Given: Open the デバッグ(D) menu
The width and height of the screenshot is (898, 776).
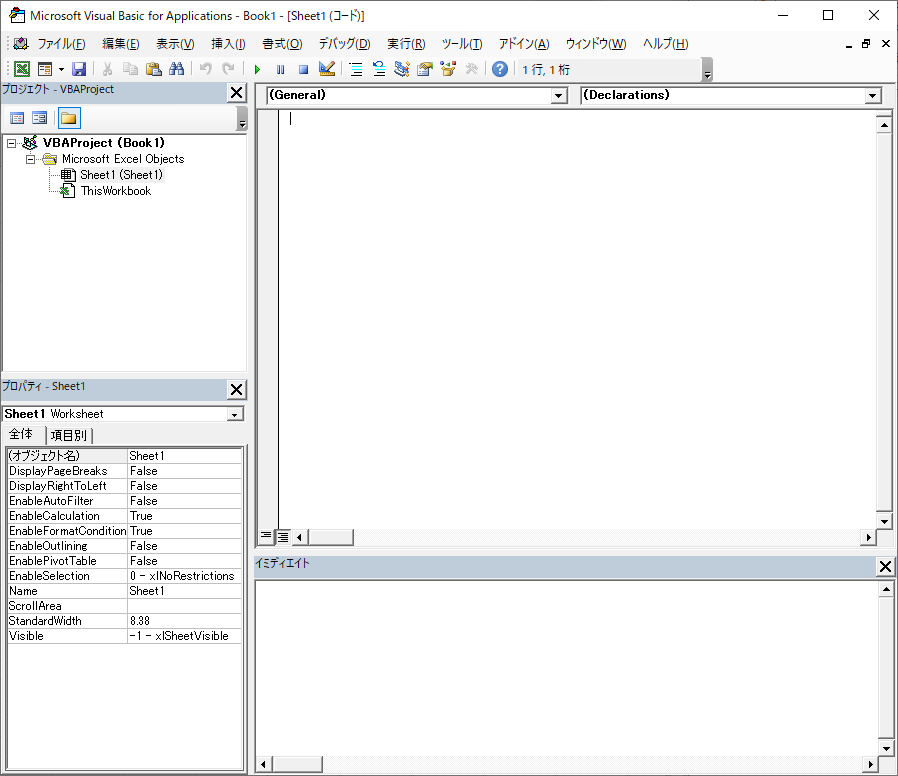Looking at the screenshot, I should pyautogui.click(x=344, y=44).
